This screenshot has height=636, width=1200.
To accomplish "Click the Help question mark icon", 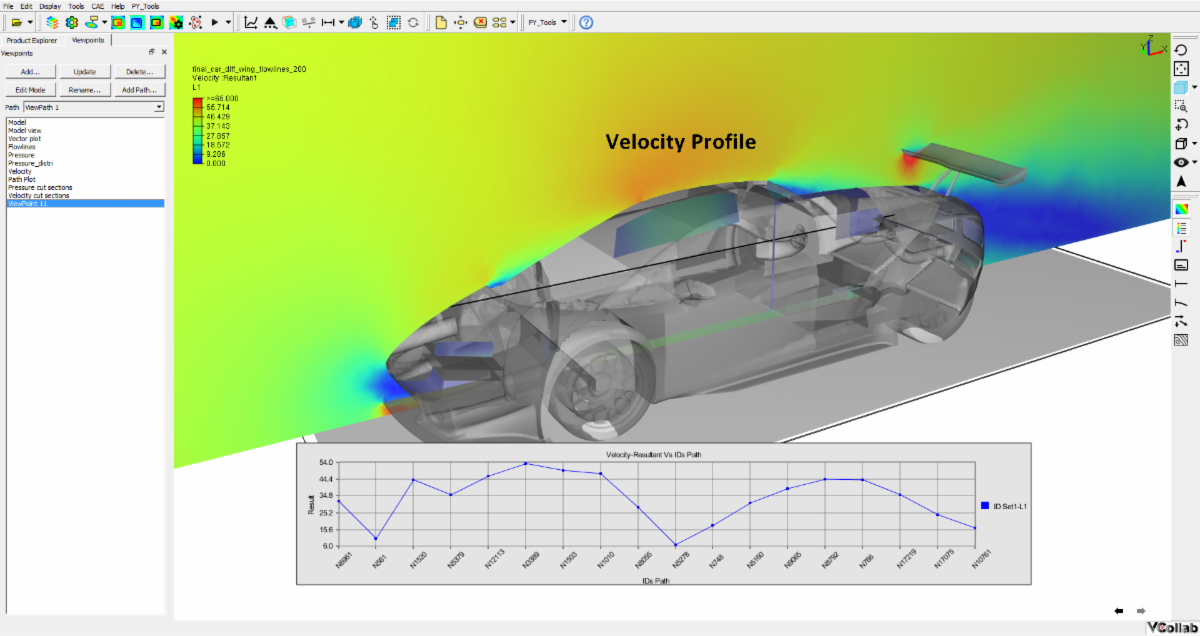I will point(586,22).
